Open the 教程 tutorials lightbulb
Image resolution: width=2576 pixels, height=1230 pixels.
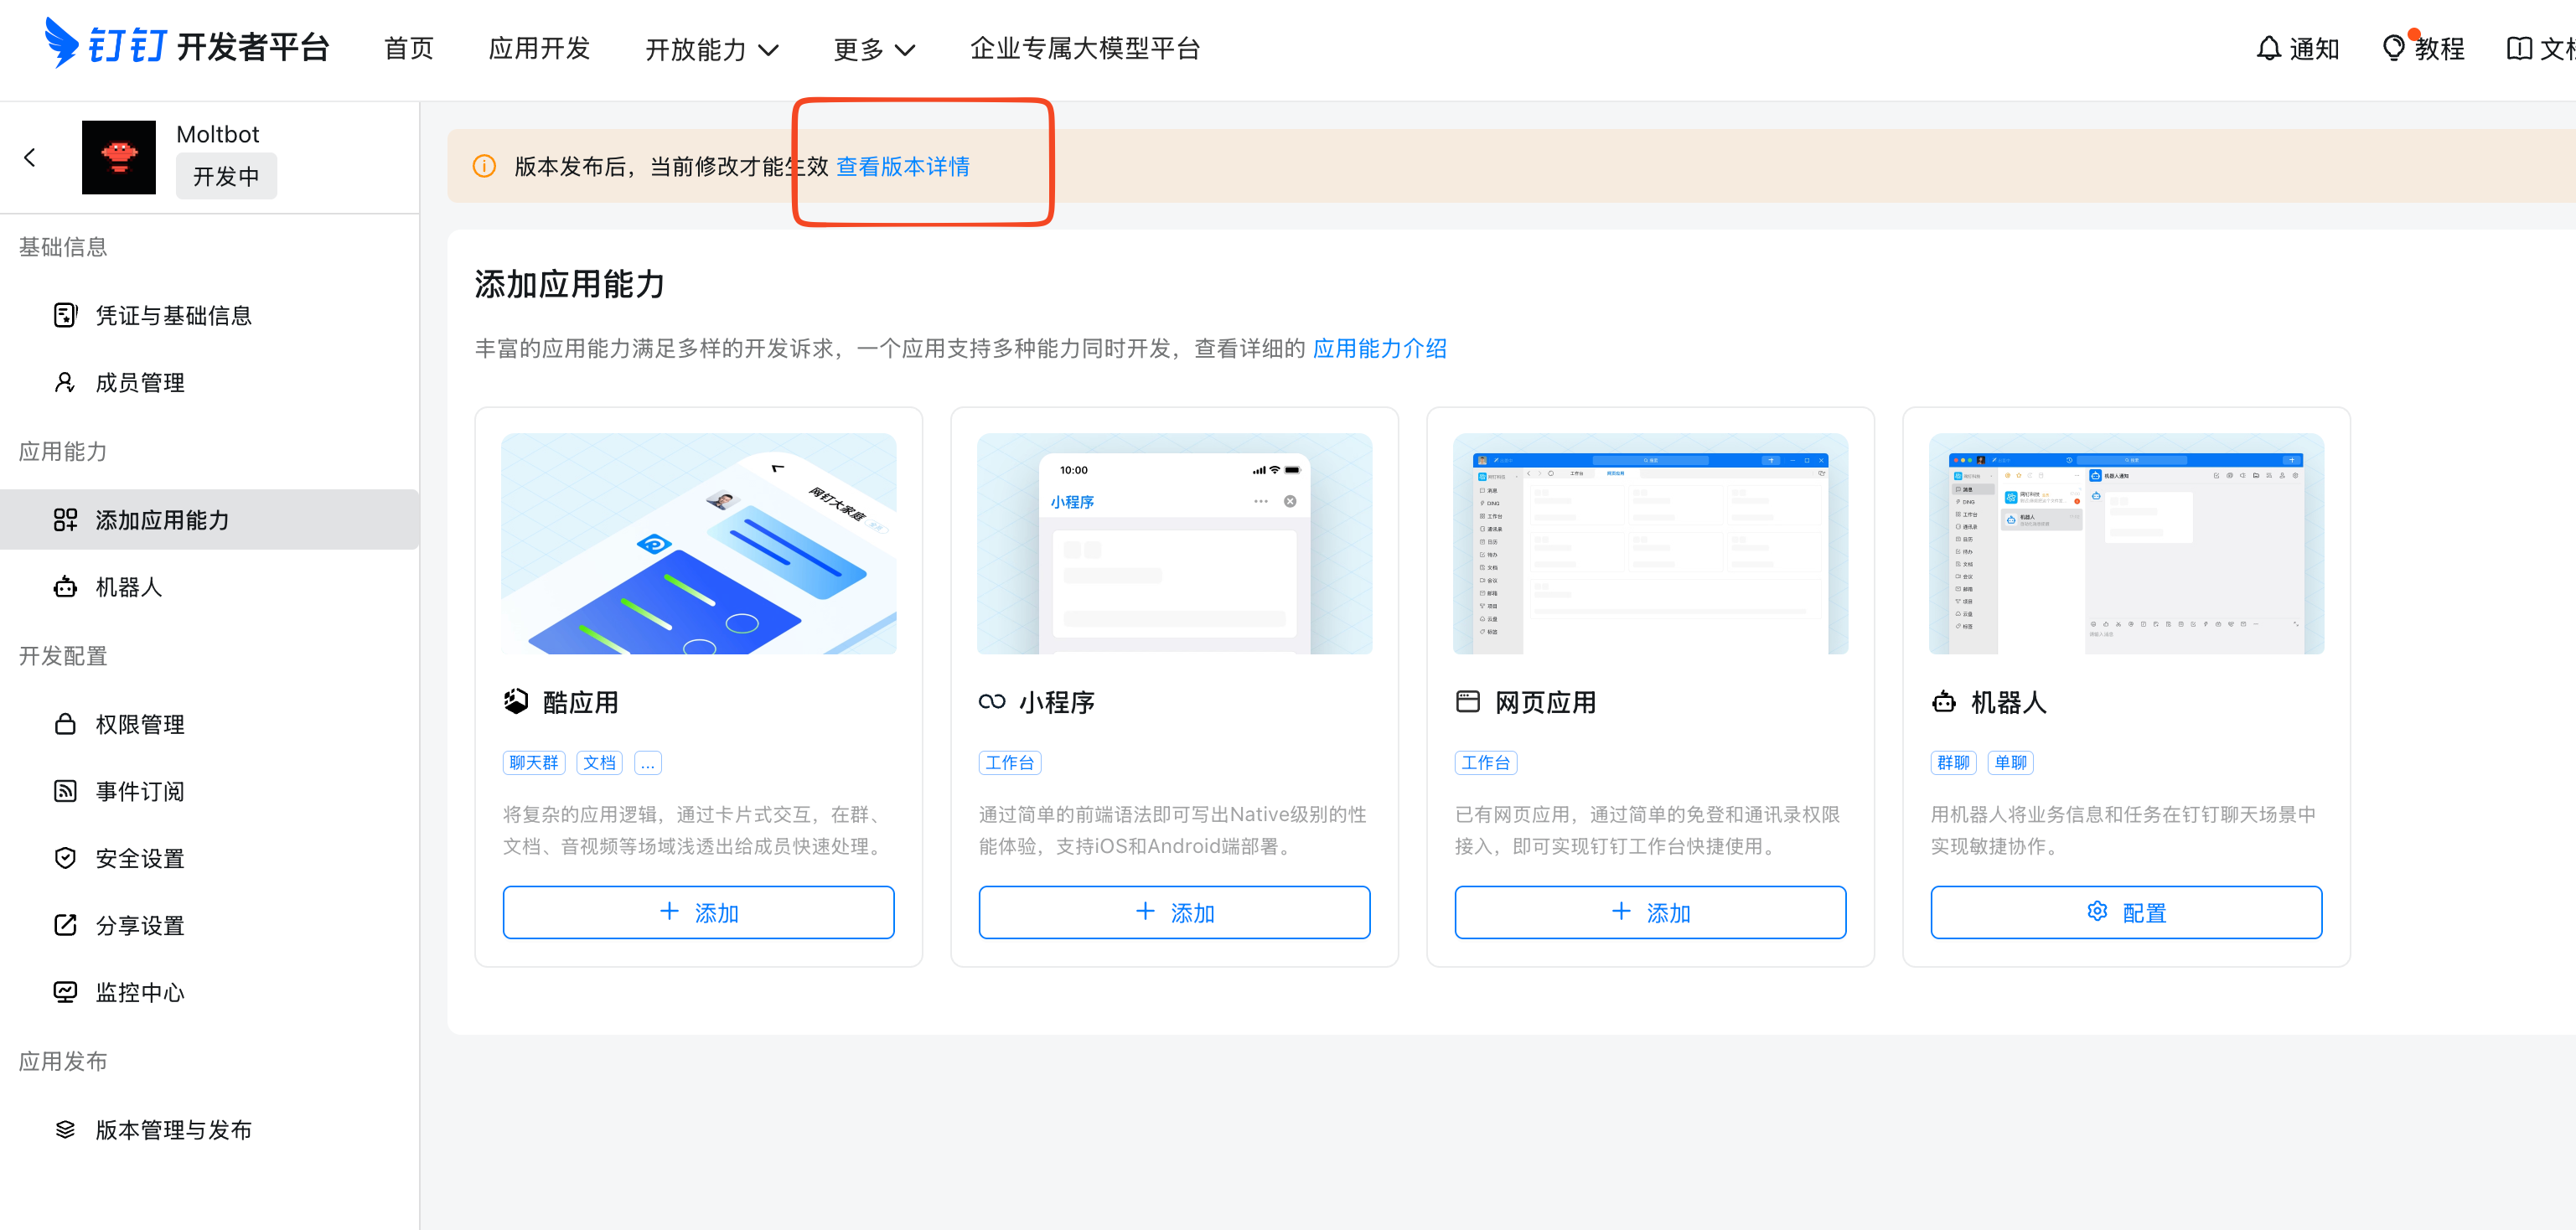click(2423, 47)
